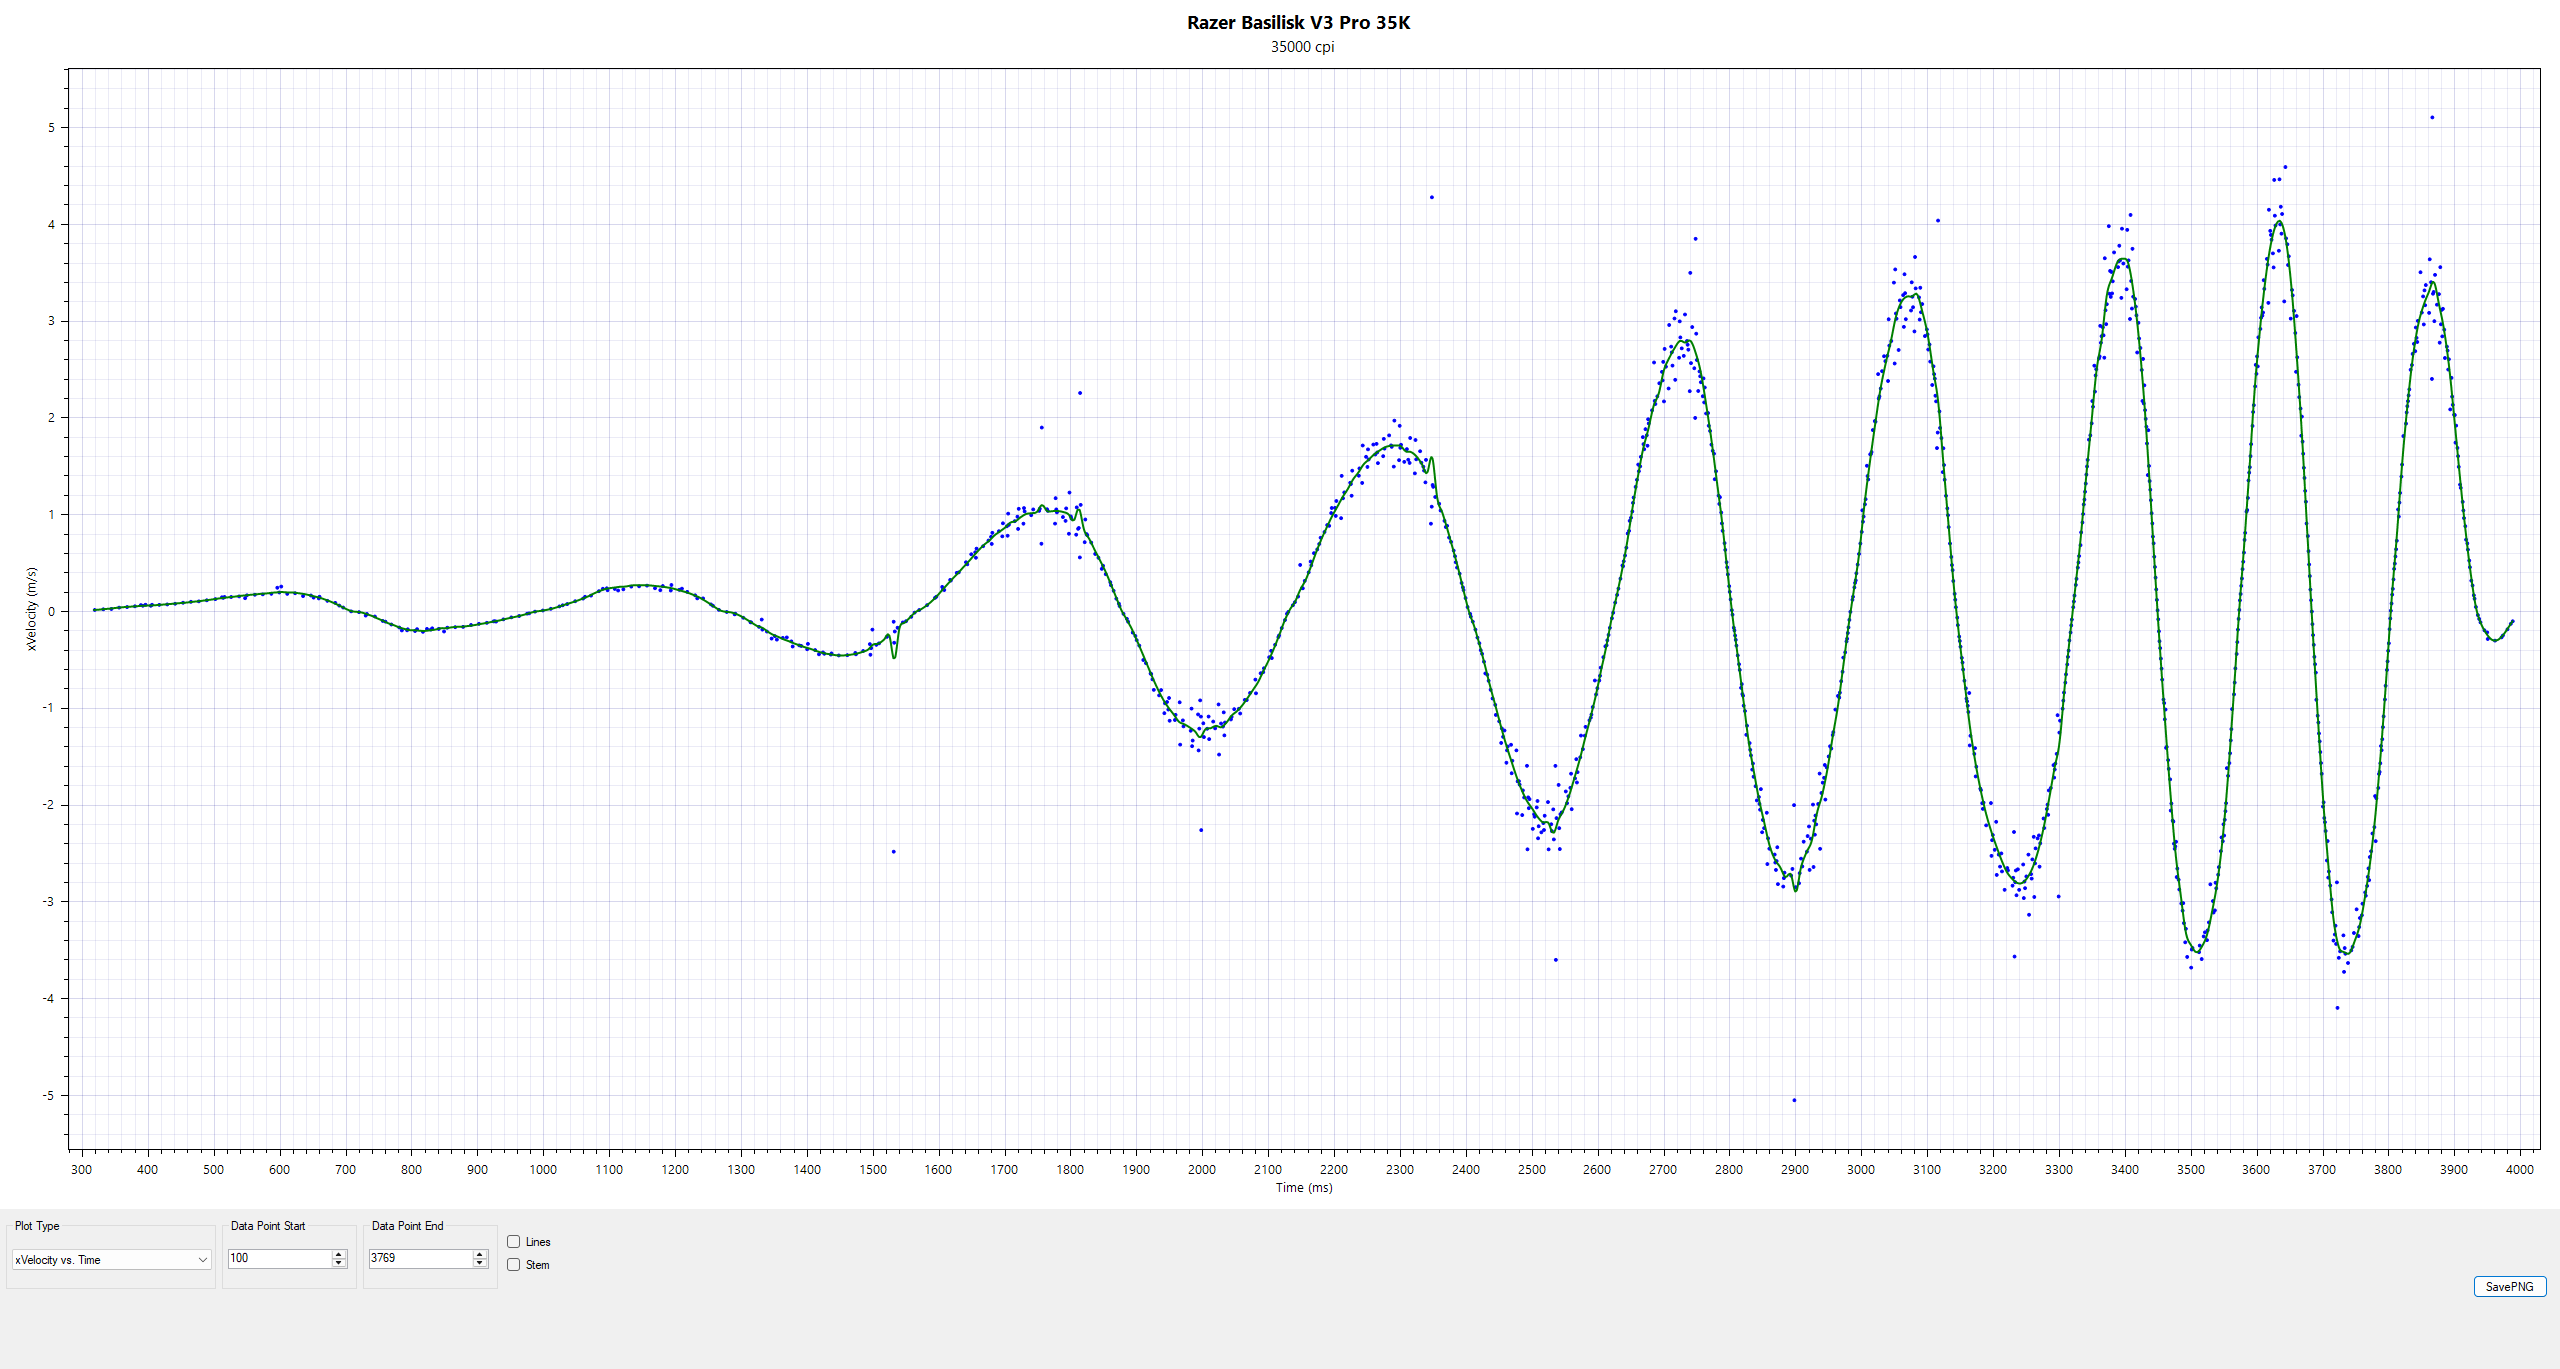The image size is (2560, 1369).
Task: Increase the Data Point Start value with up arrow
Action: click(339, 1254)
